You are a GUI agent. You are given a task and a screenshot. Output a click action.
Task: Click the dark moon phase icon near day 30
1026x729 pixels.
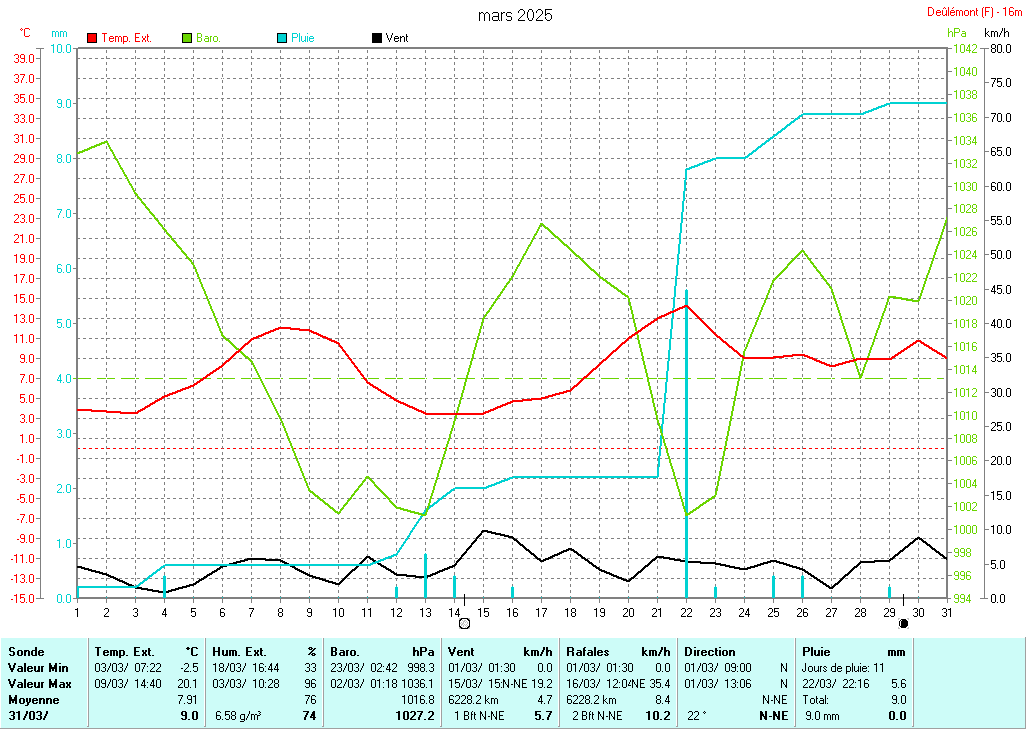(x=903, y=623)
